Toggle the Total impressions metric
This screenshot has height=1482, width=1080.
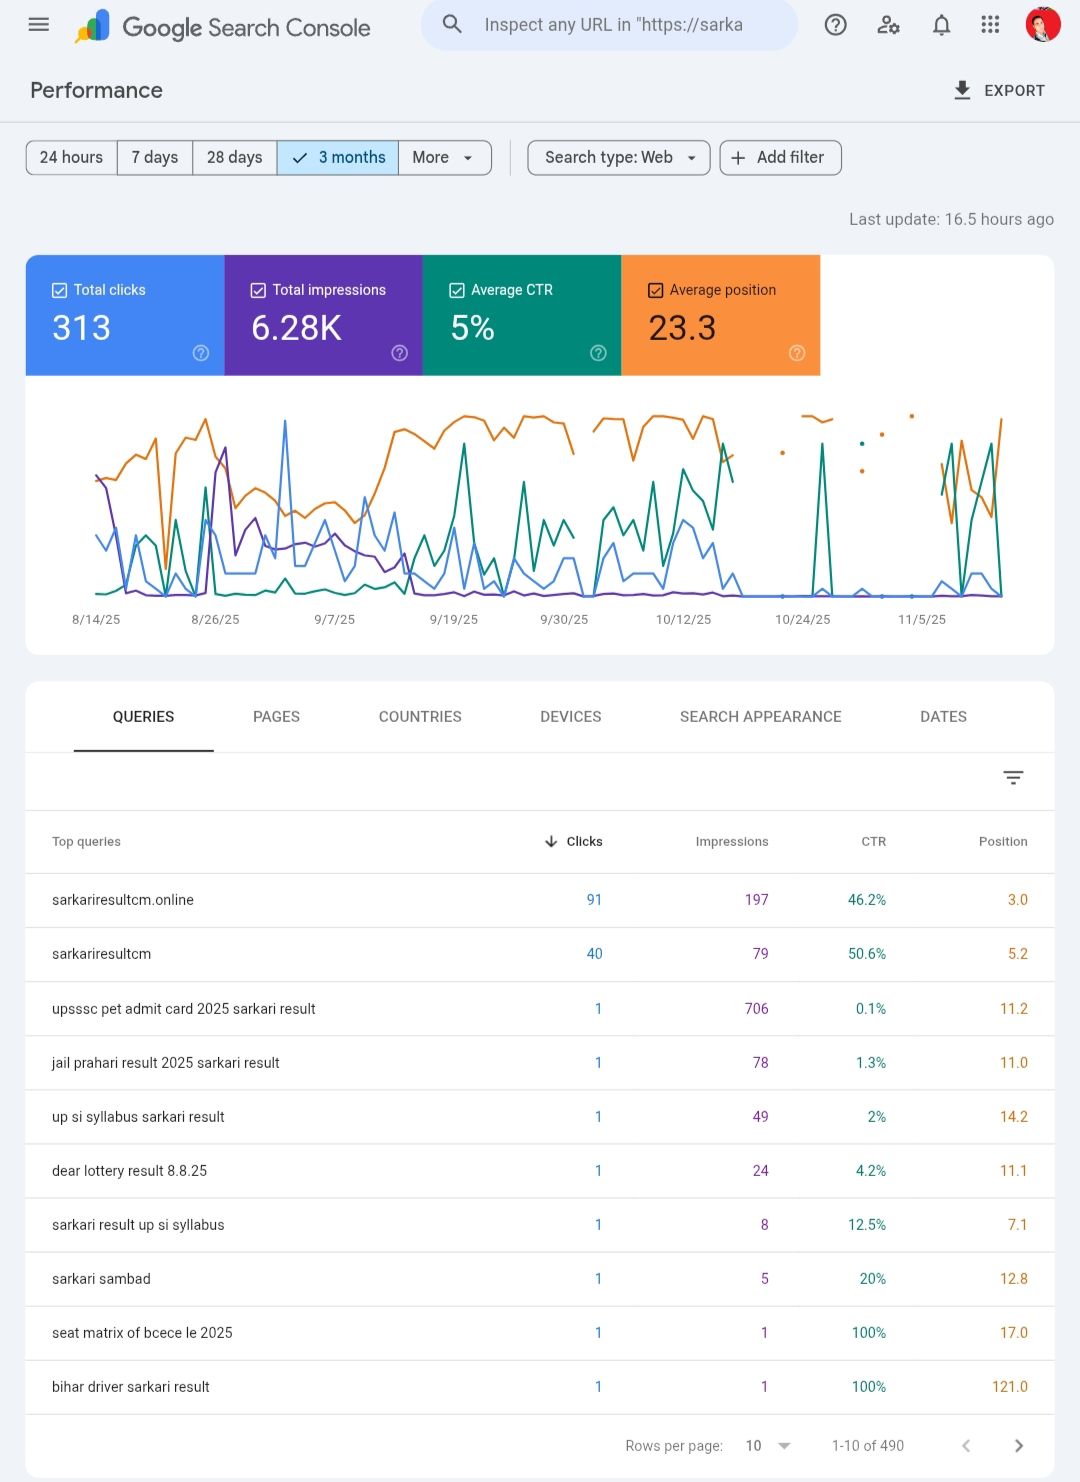258,290
